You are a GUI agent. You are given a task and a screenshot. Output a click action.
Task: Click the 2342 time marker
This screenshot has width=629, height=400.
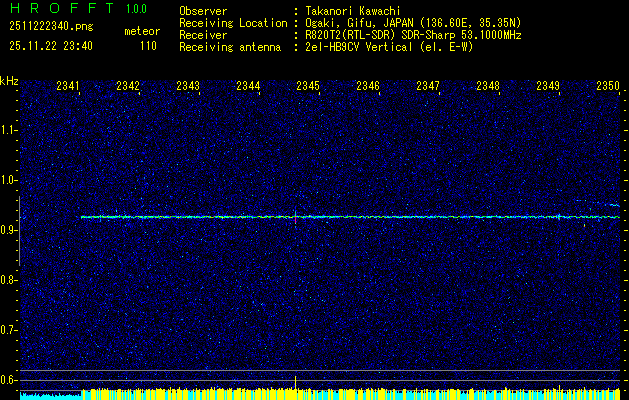128,85
